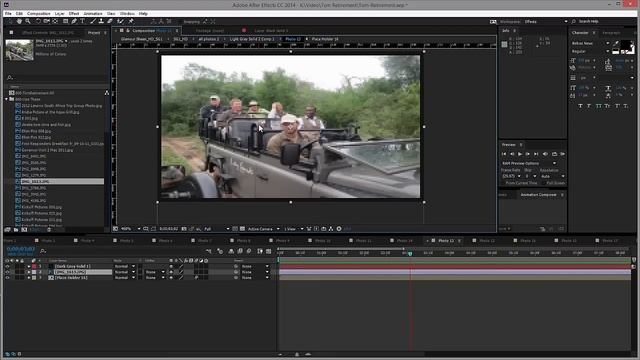Viewport: 640px width, 360px height.
Task: Hide the IMG_1613.JPG layer in timeline
Action: click(7, 272)
